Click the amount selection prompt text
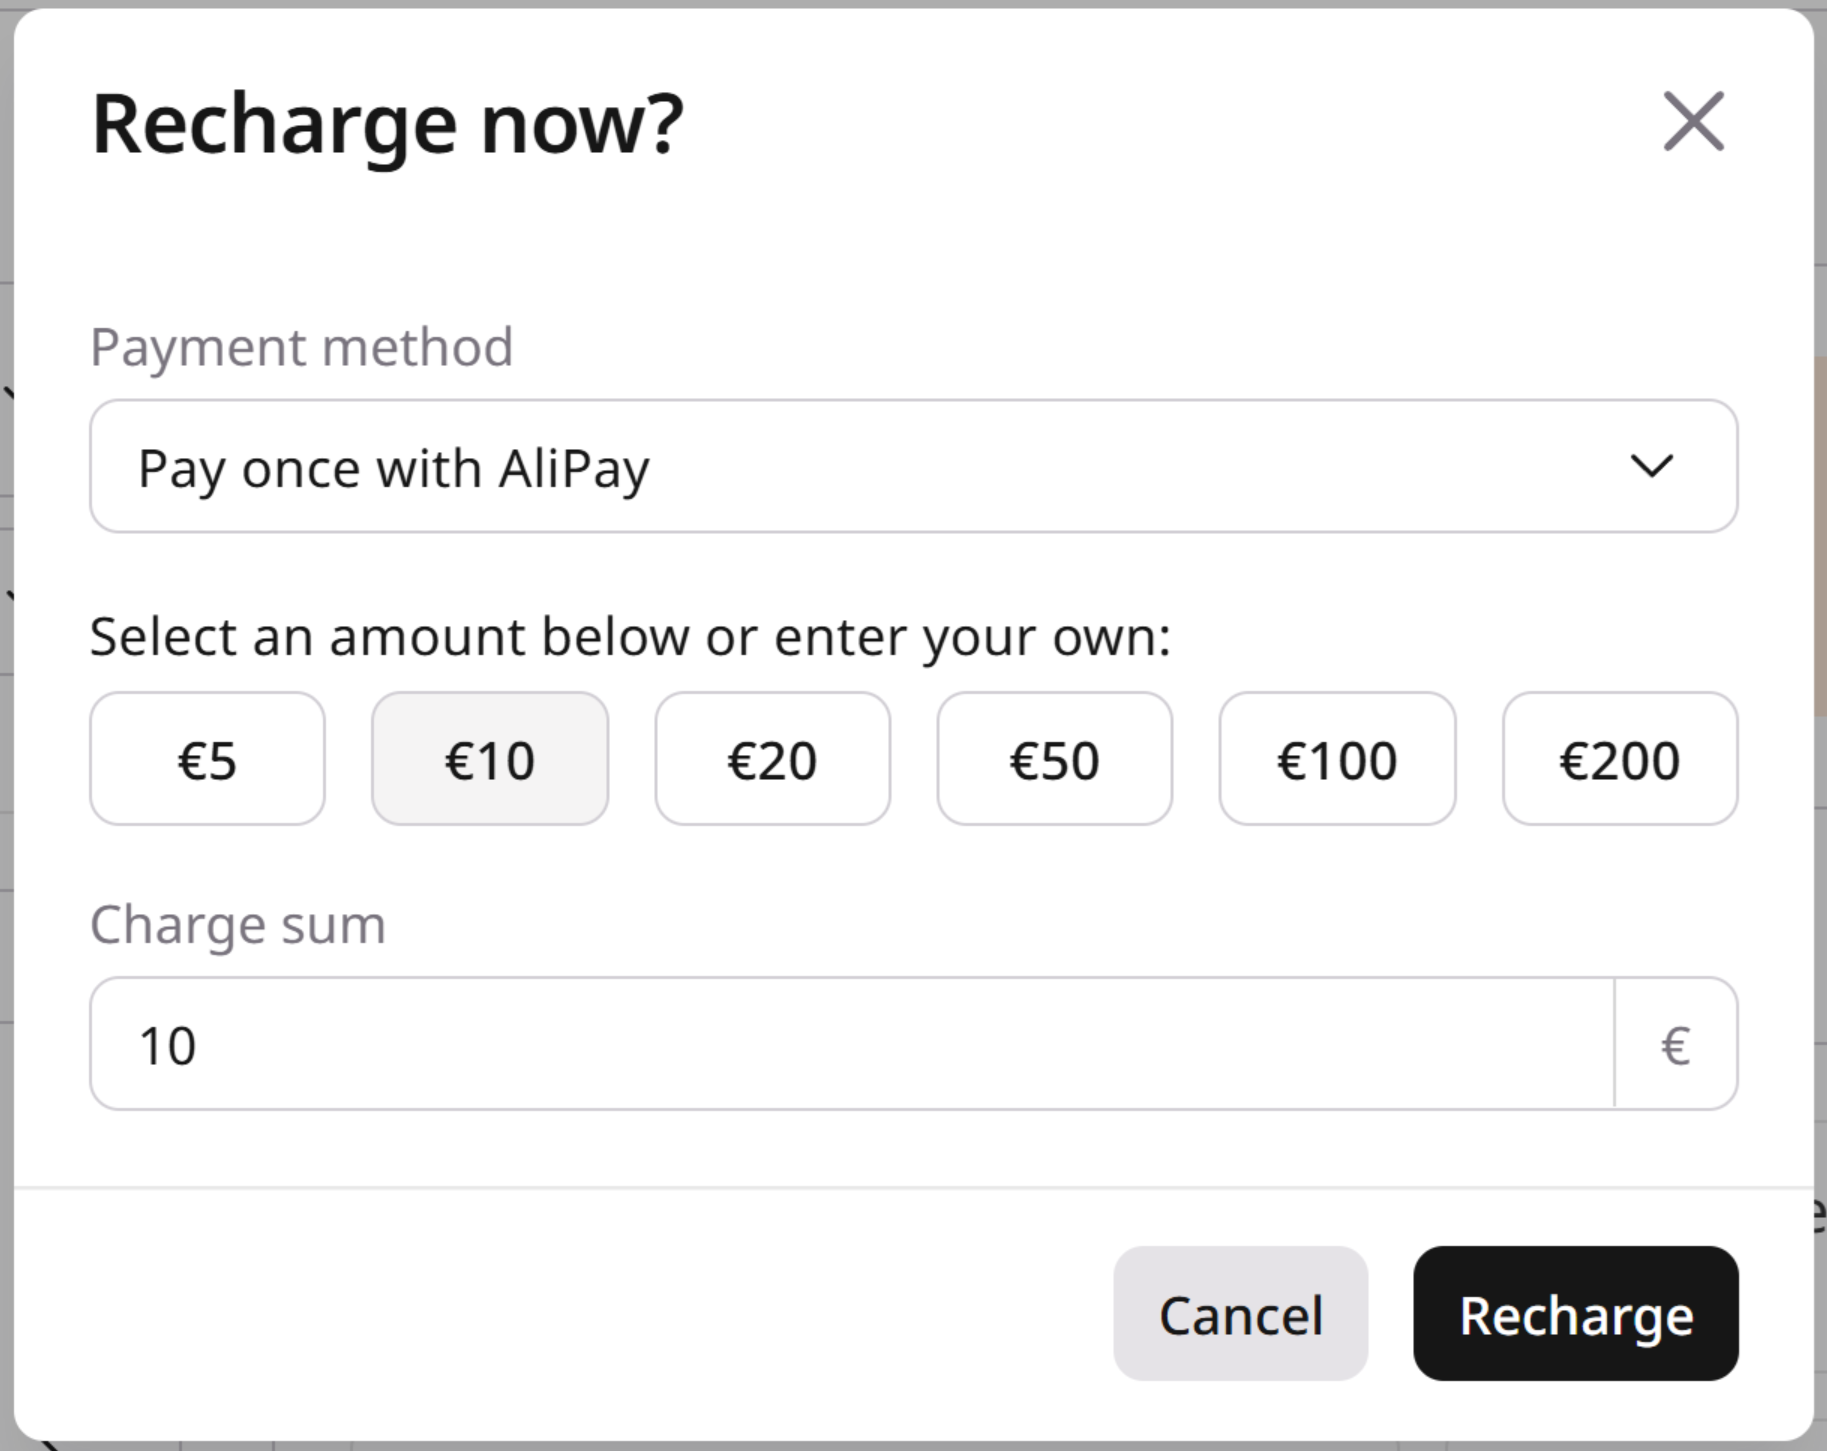 coord(631,636)
